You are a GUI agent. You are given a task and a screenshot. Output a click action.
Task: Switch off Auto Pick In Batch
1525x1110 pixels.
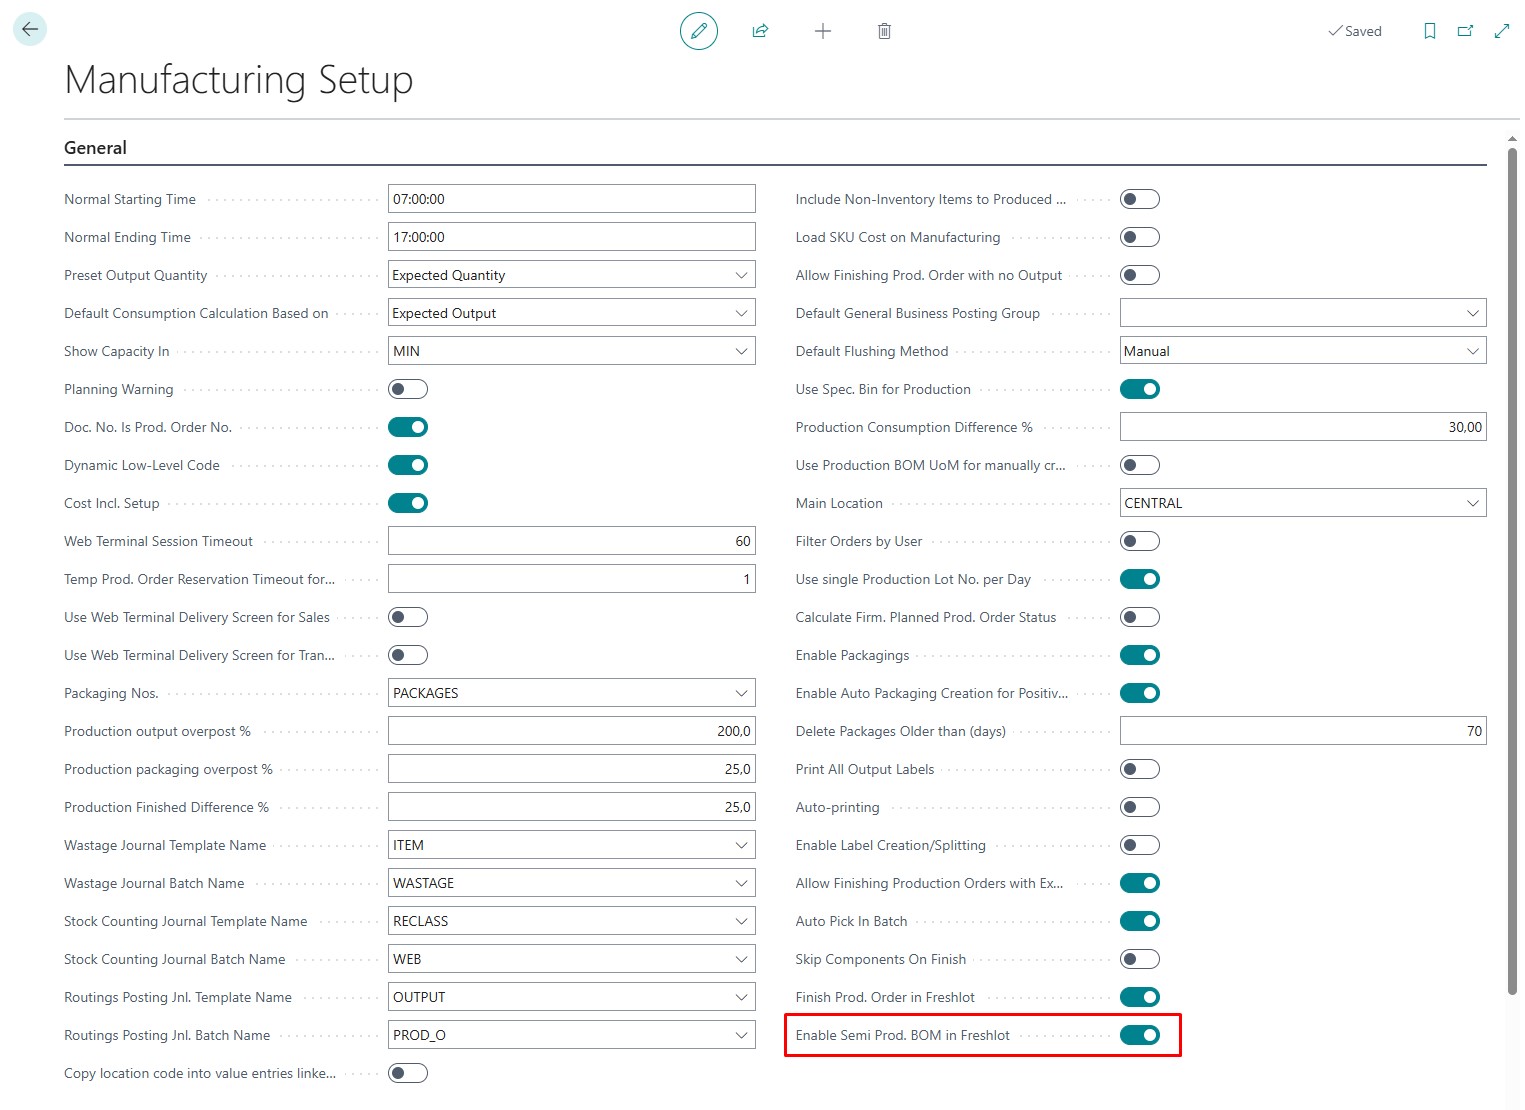pyautogui.click(x=1140, y=921)
